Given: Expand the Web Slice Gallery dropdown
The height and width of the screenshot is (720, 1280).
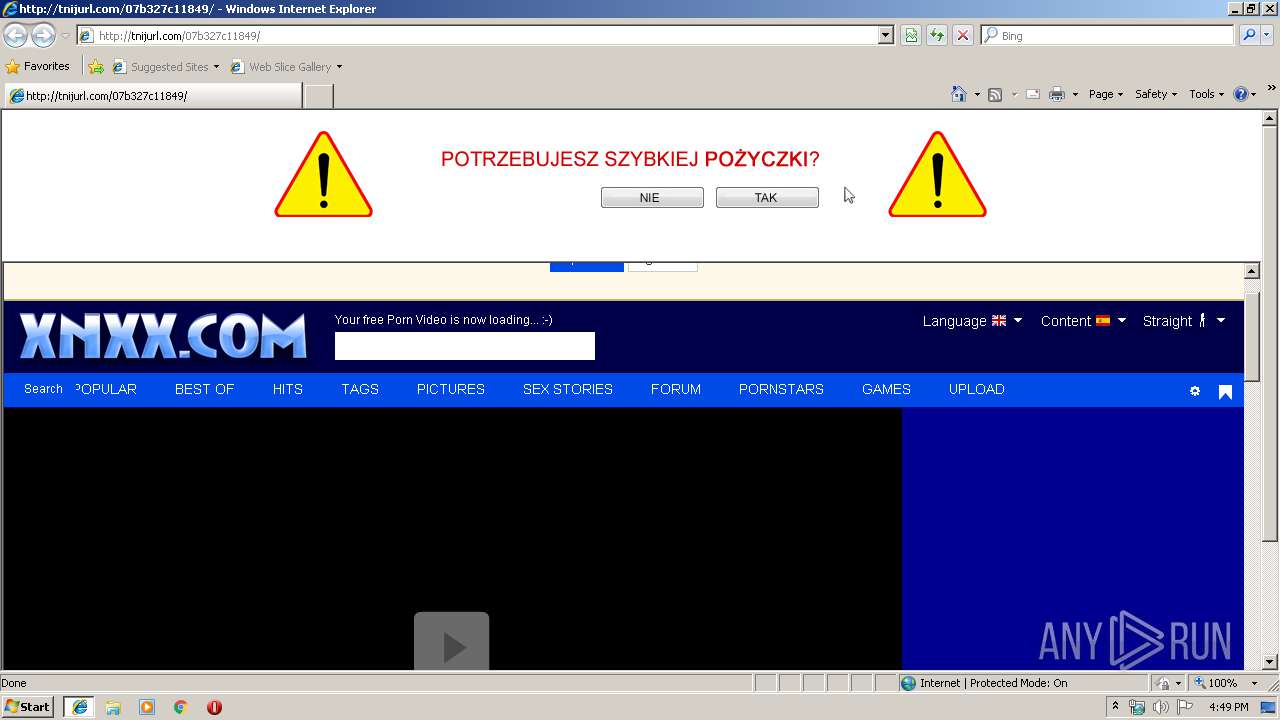Looking at the screenshot, I should pos(339,67).
